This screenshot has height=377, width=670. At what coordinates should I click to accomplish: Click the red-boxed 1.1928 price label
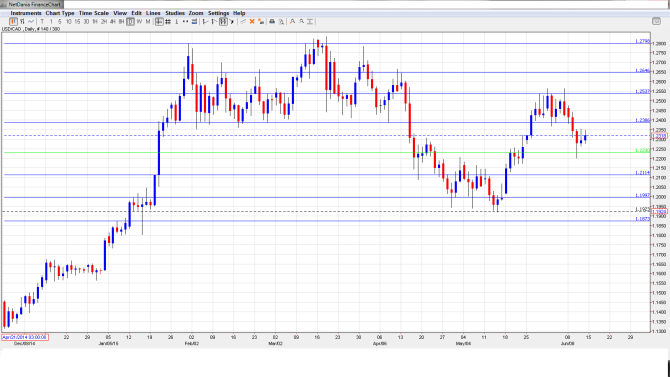[x=659, y=212]
